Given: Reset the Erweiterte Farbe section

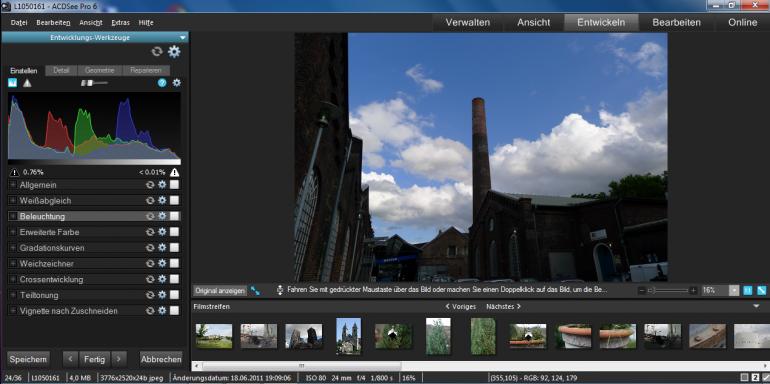Looking at the screenshot, I should coord(150,232).
